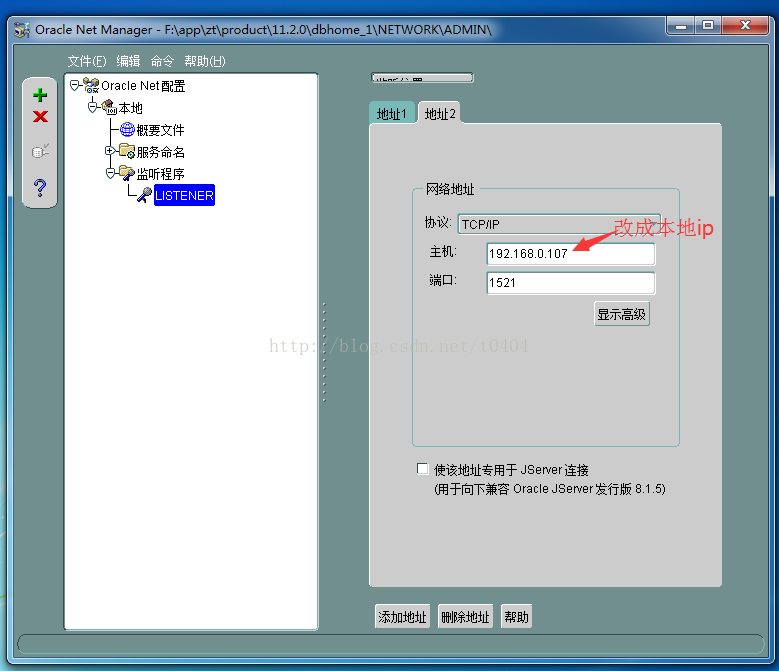Collapse the Oracle Net配置 root node
This screenshot has height=671, width=779.
(75, 85)
